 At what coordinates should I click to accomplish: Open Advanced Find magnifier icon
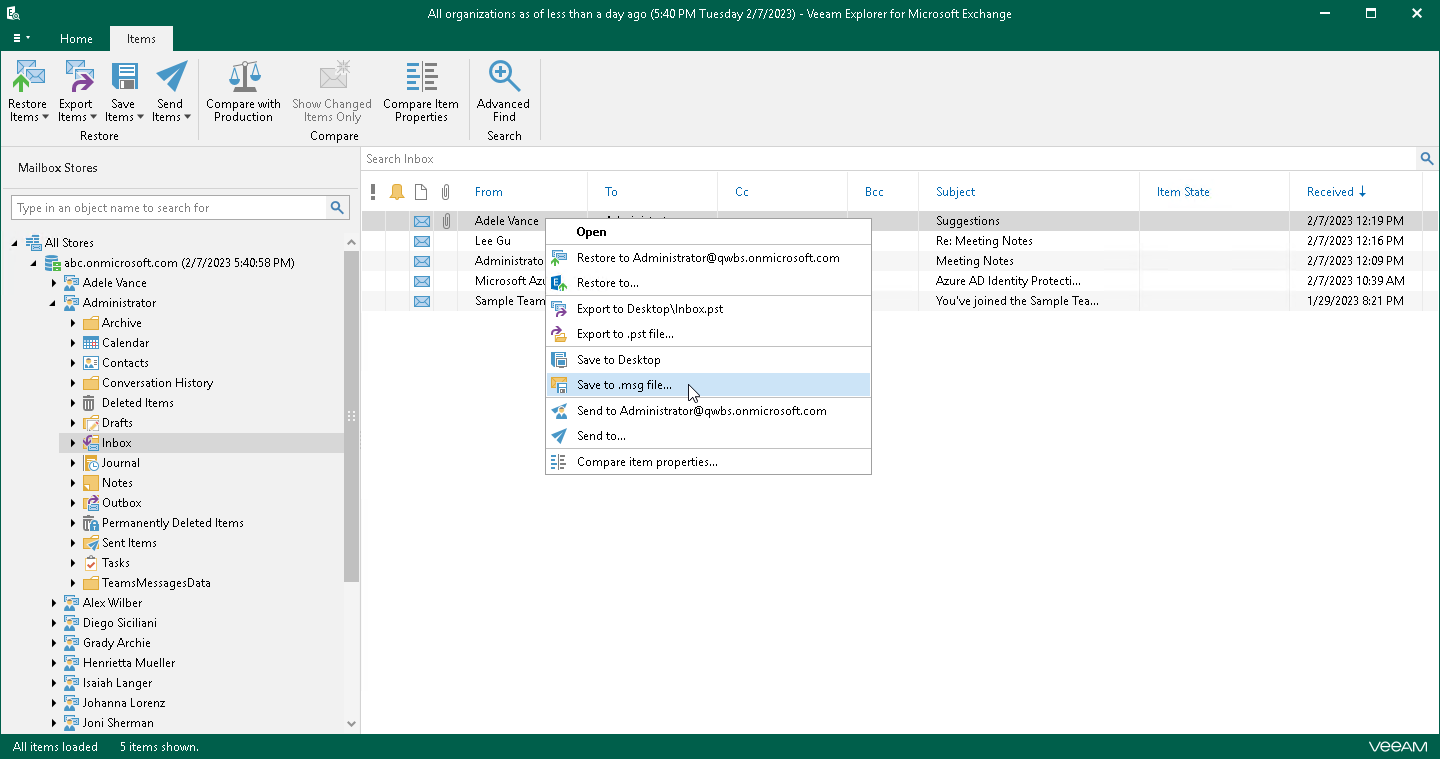click(x=503, y=77)
